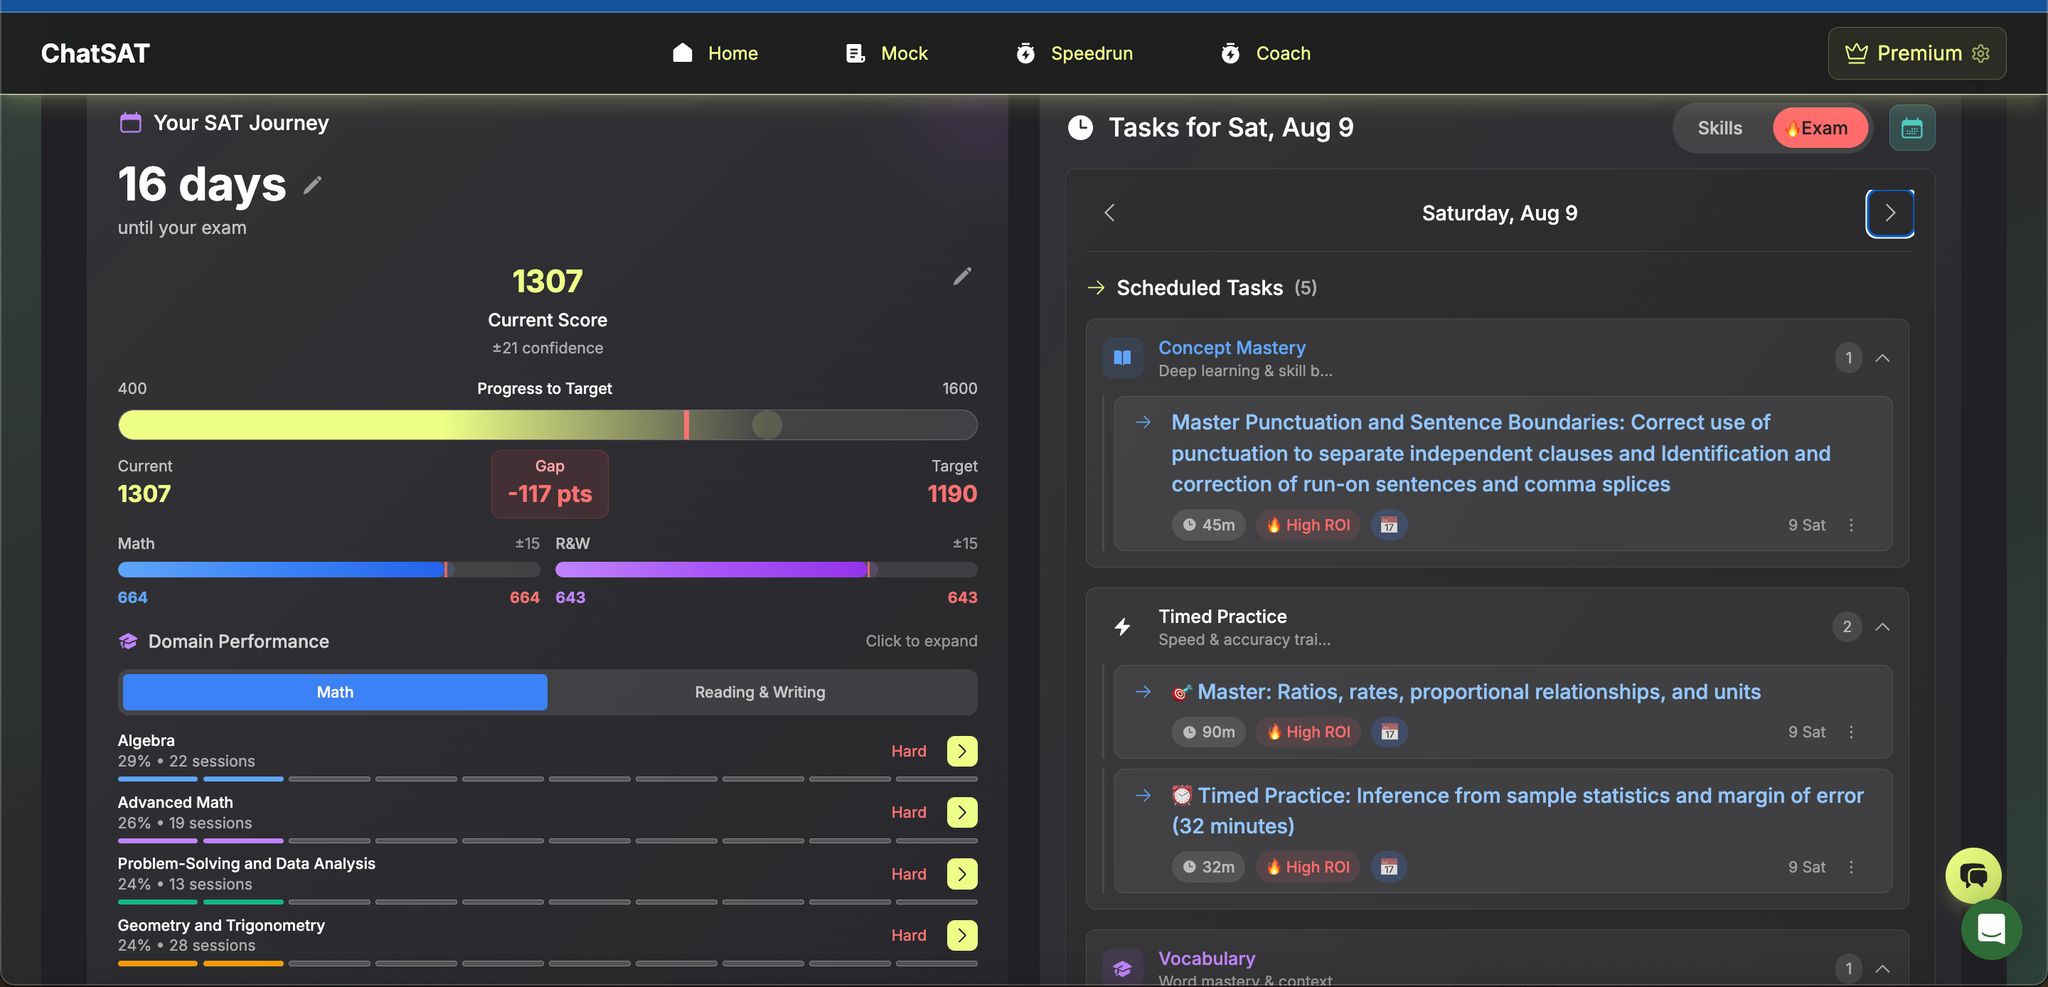
Task: Click calendar icon on the 45m punctuation task
Action: (x=1388, y=525)
